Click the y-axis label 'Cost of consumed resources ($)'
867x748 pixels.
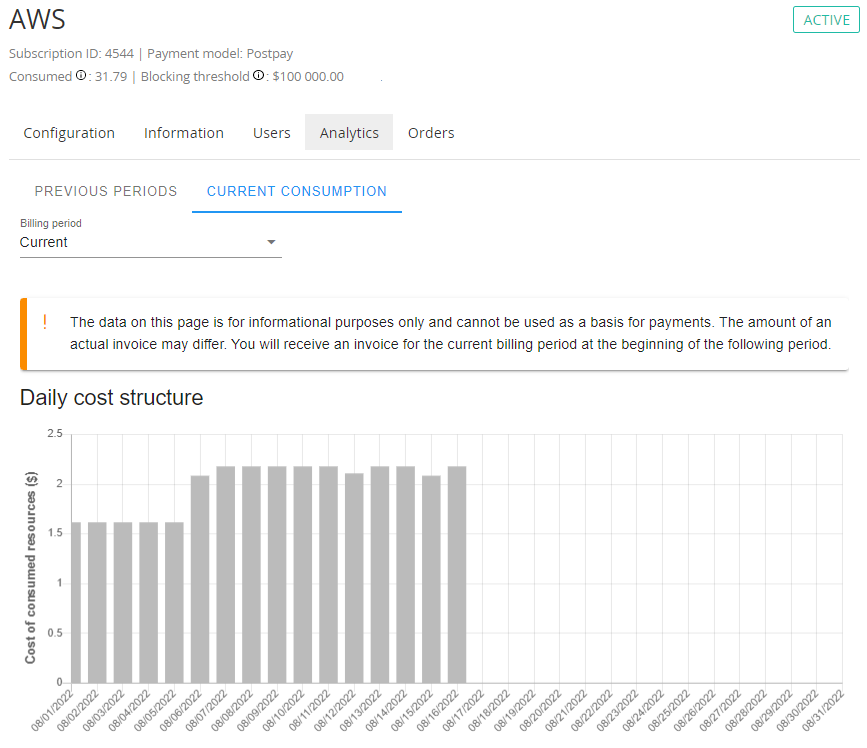click(x=30, y=568)
